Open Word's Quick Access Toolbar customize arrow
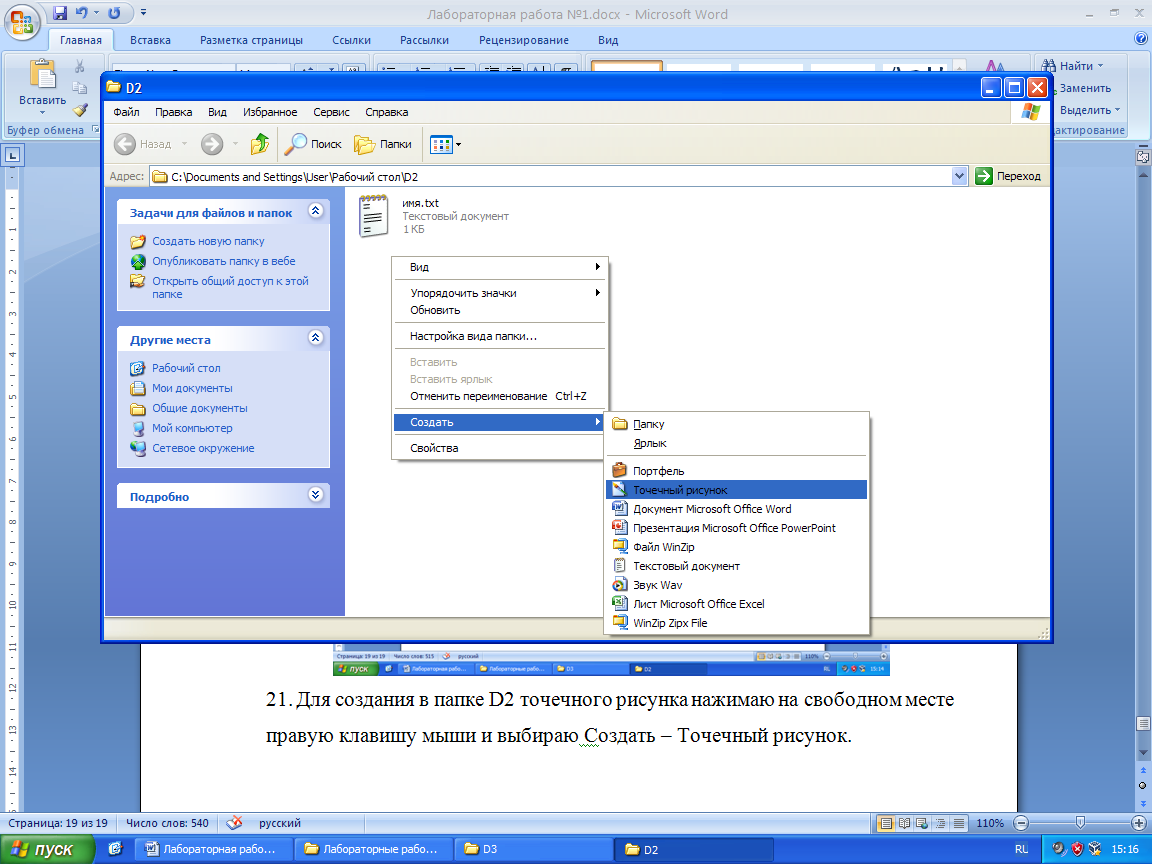Image resolution: width=1152 pixels, height=864 pixels. click(143, 13)
